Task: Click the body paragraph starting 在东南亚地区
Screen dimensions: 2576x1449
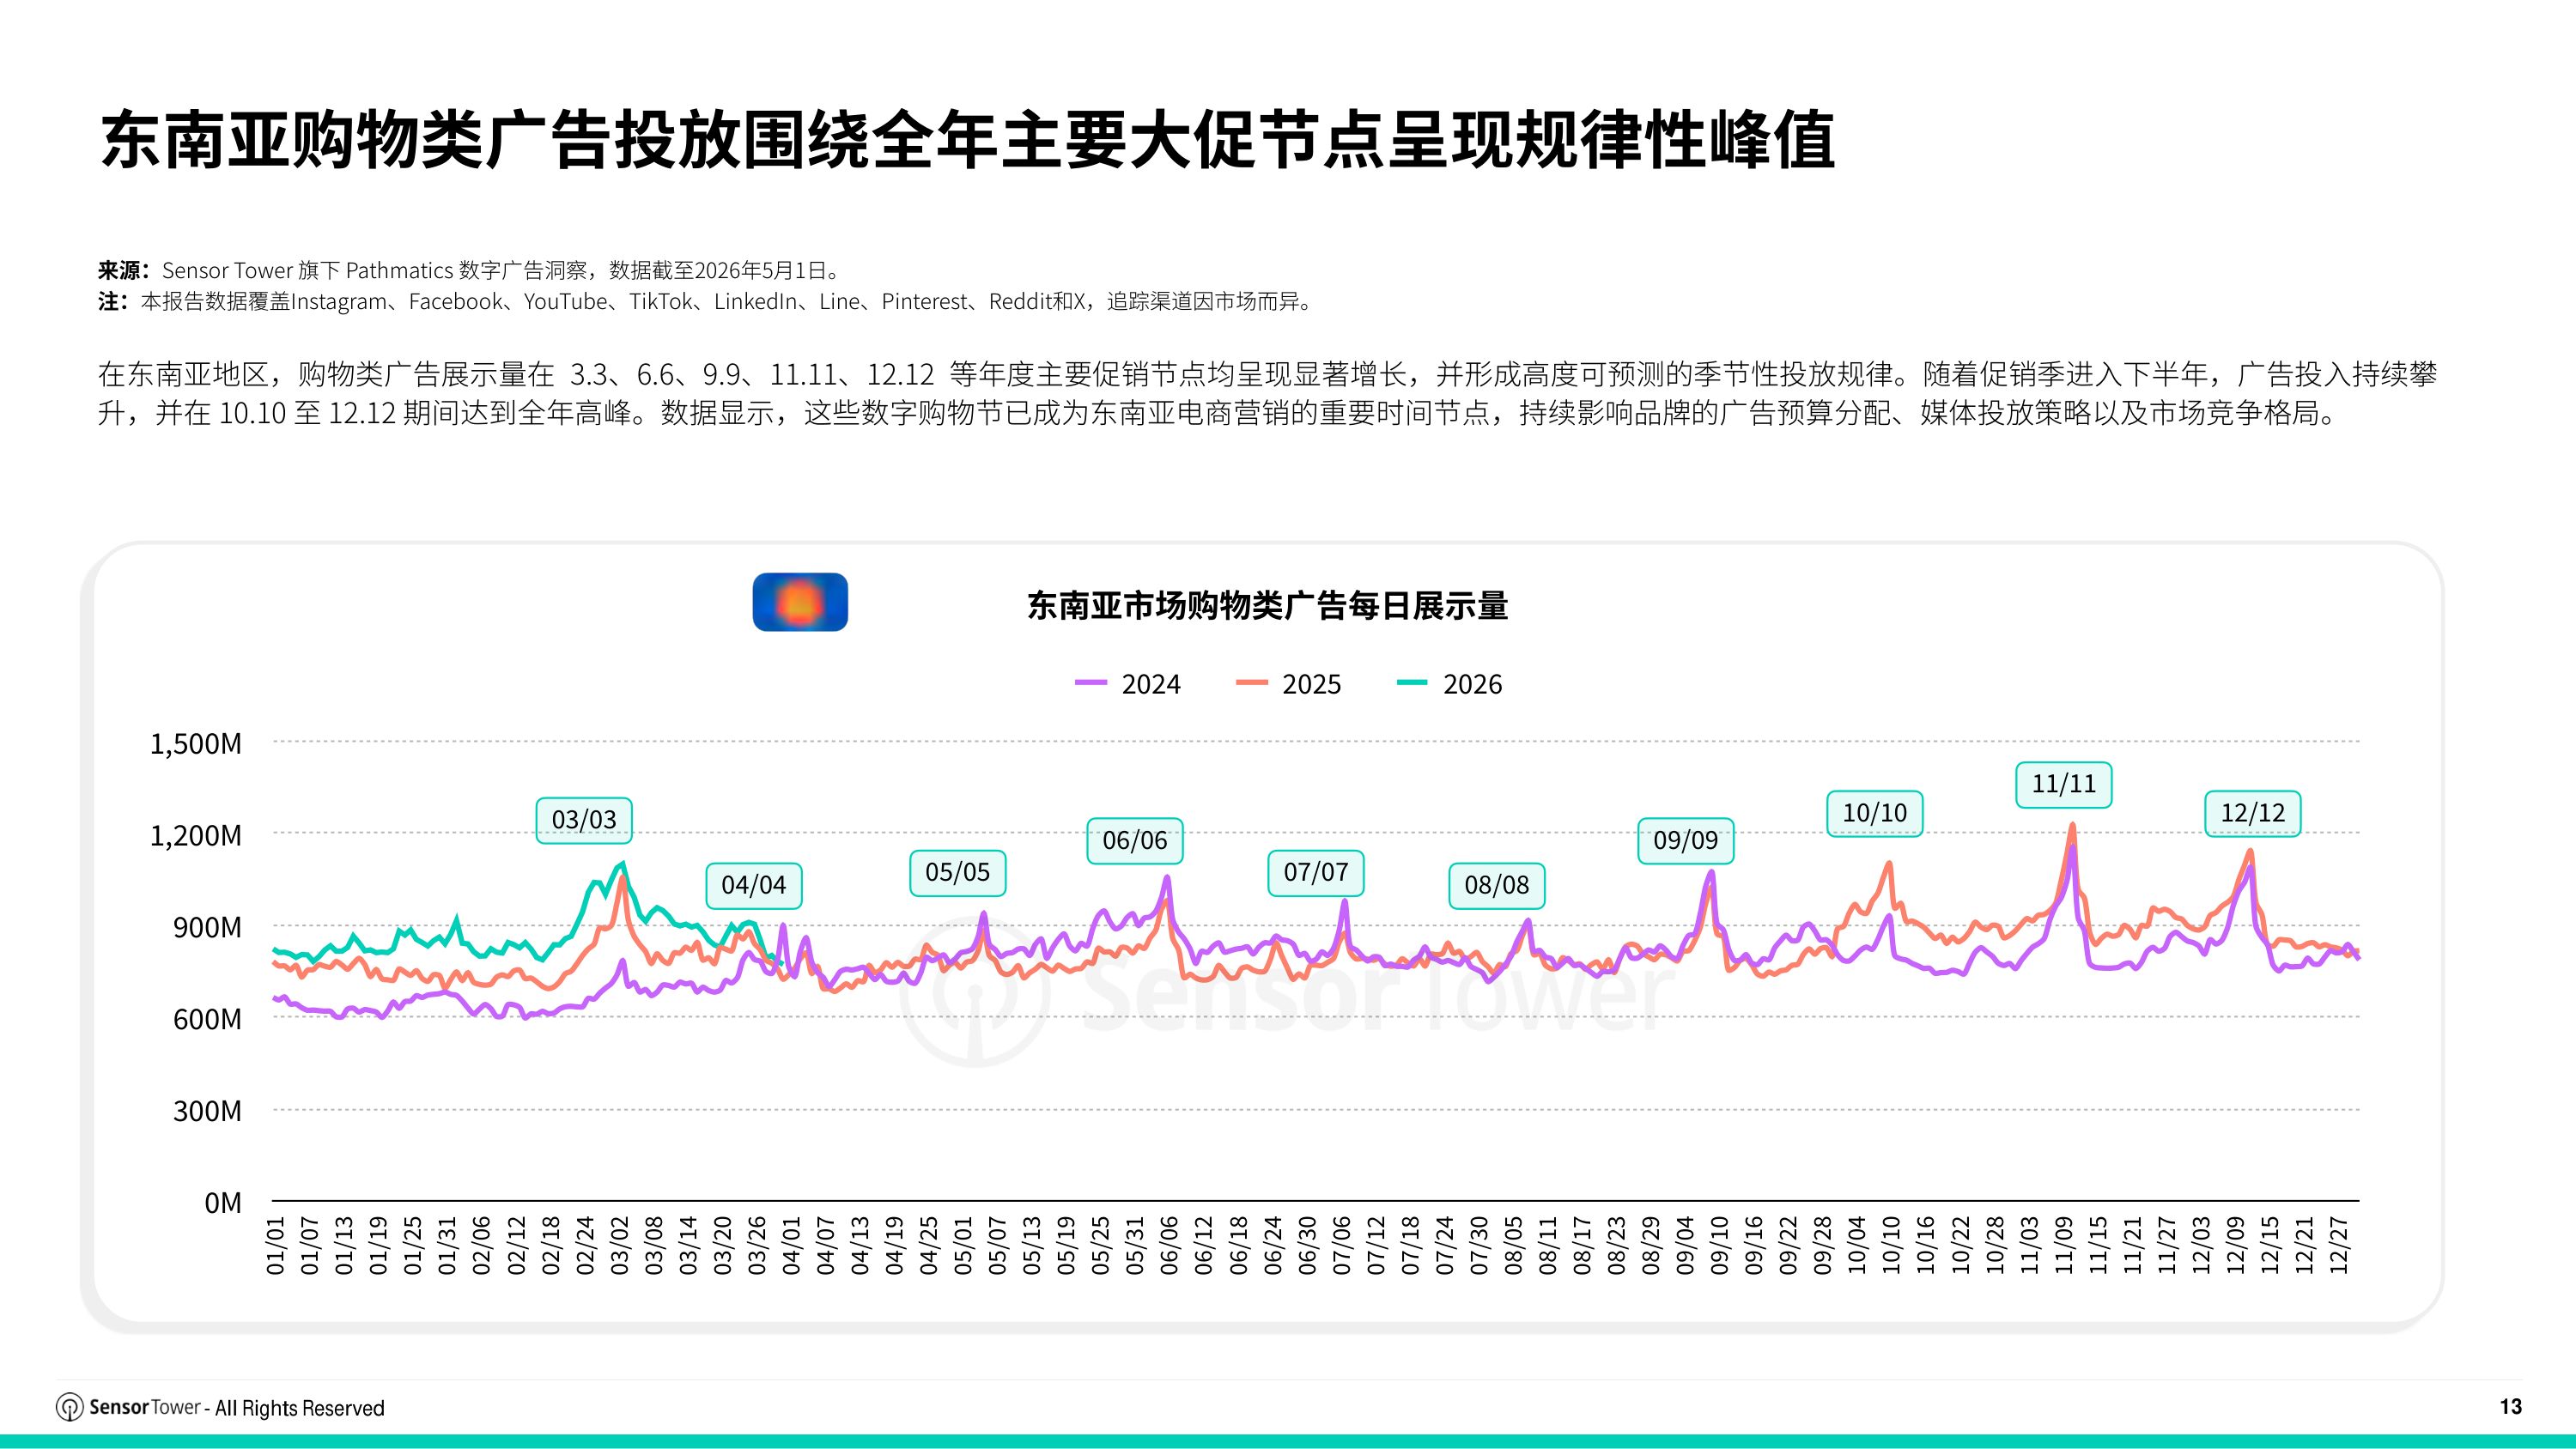Action: click(x=1267, y=393)
